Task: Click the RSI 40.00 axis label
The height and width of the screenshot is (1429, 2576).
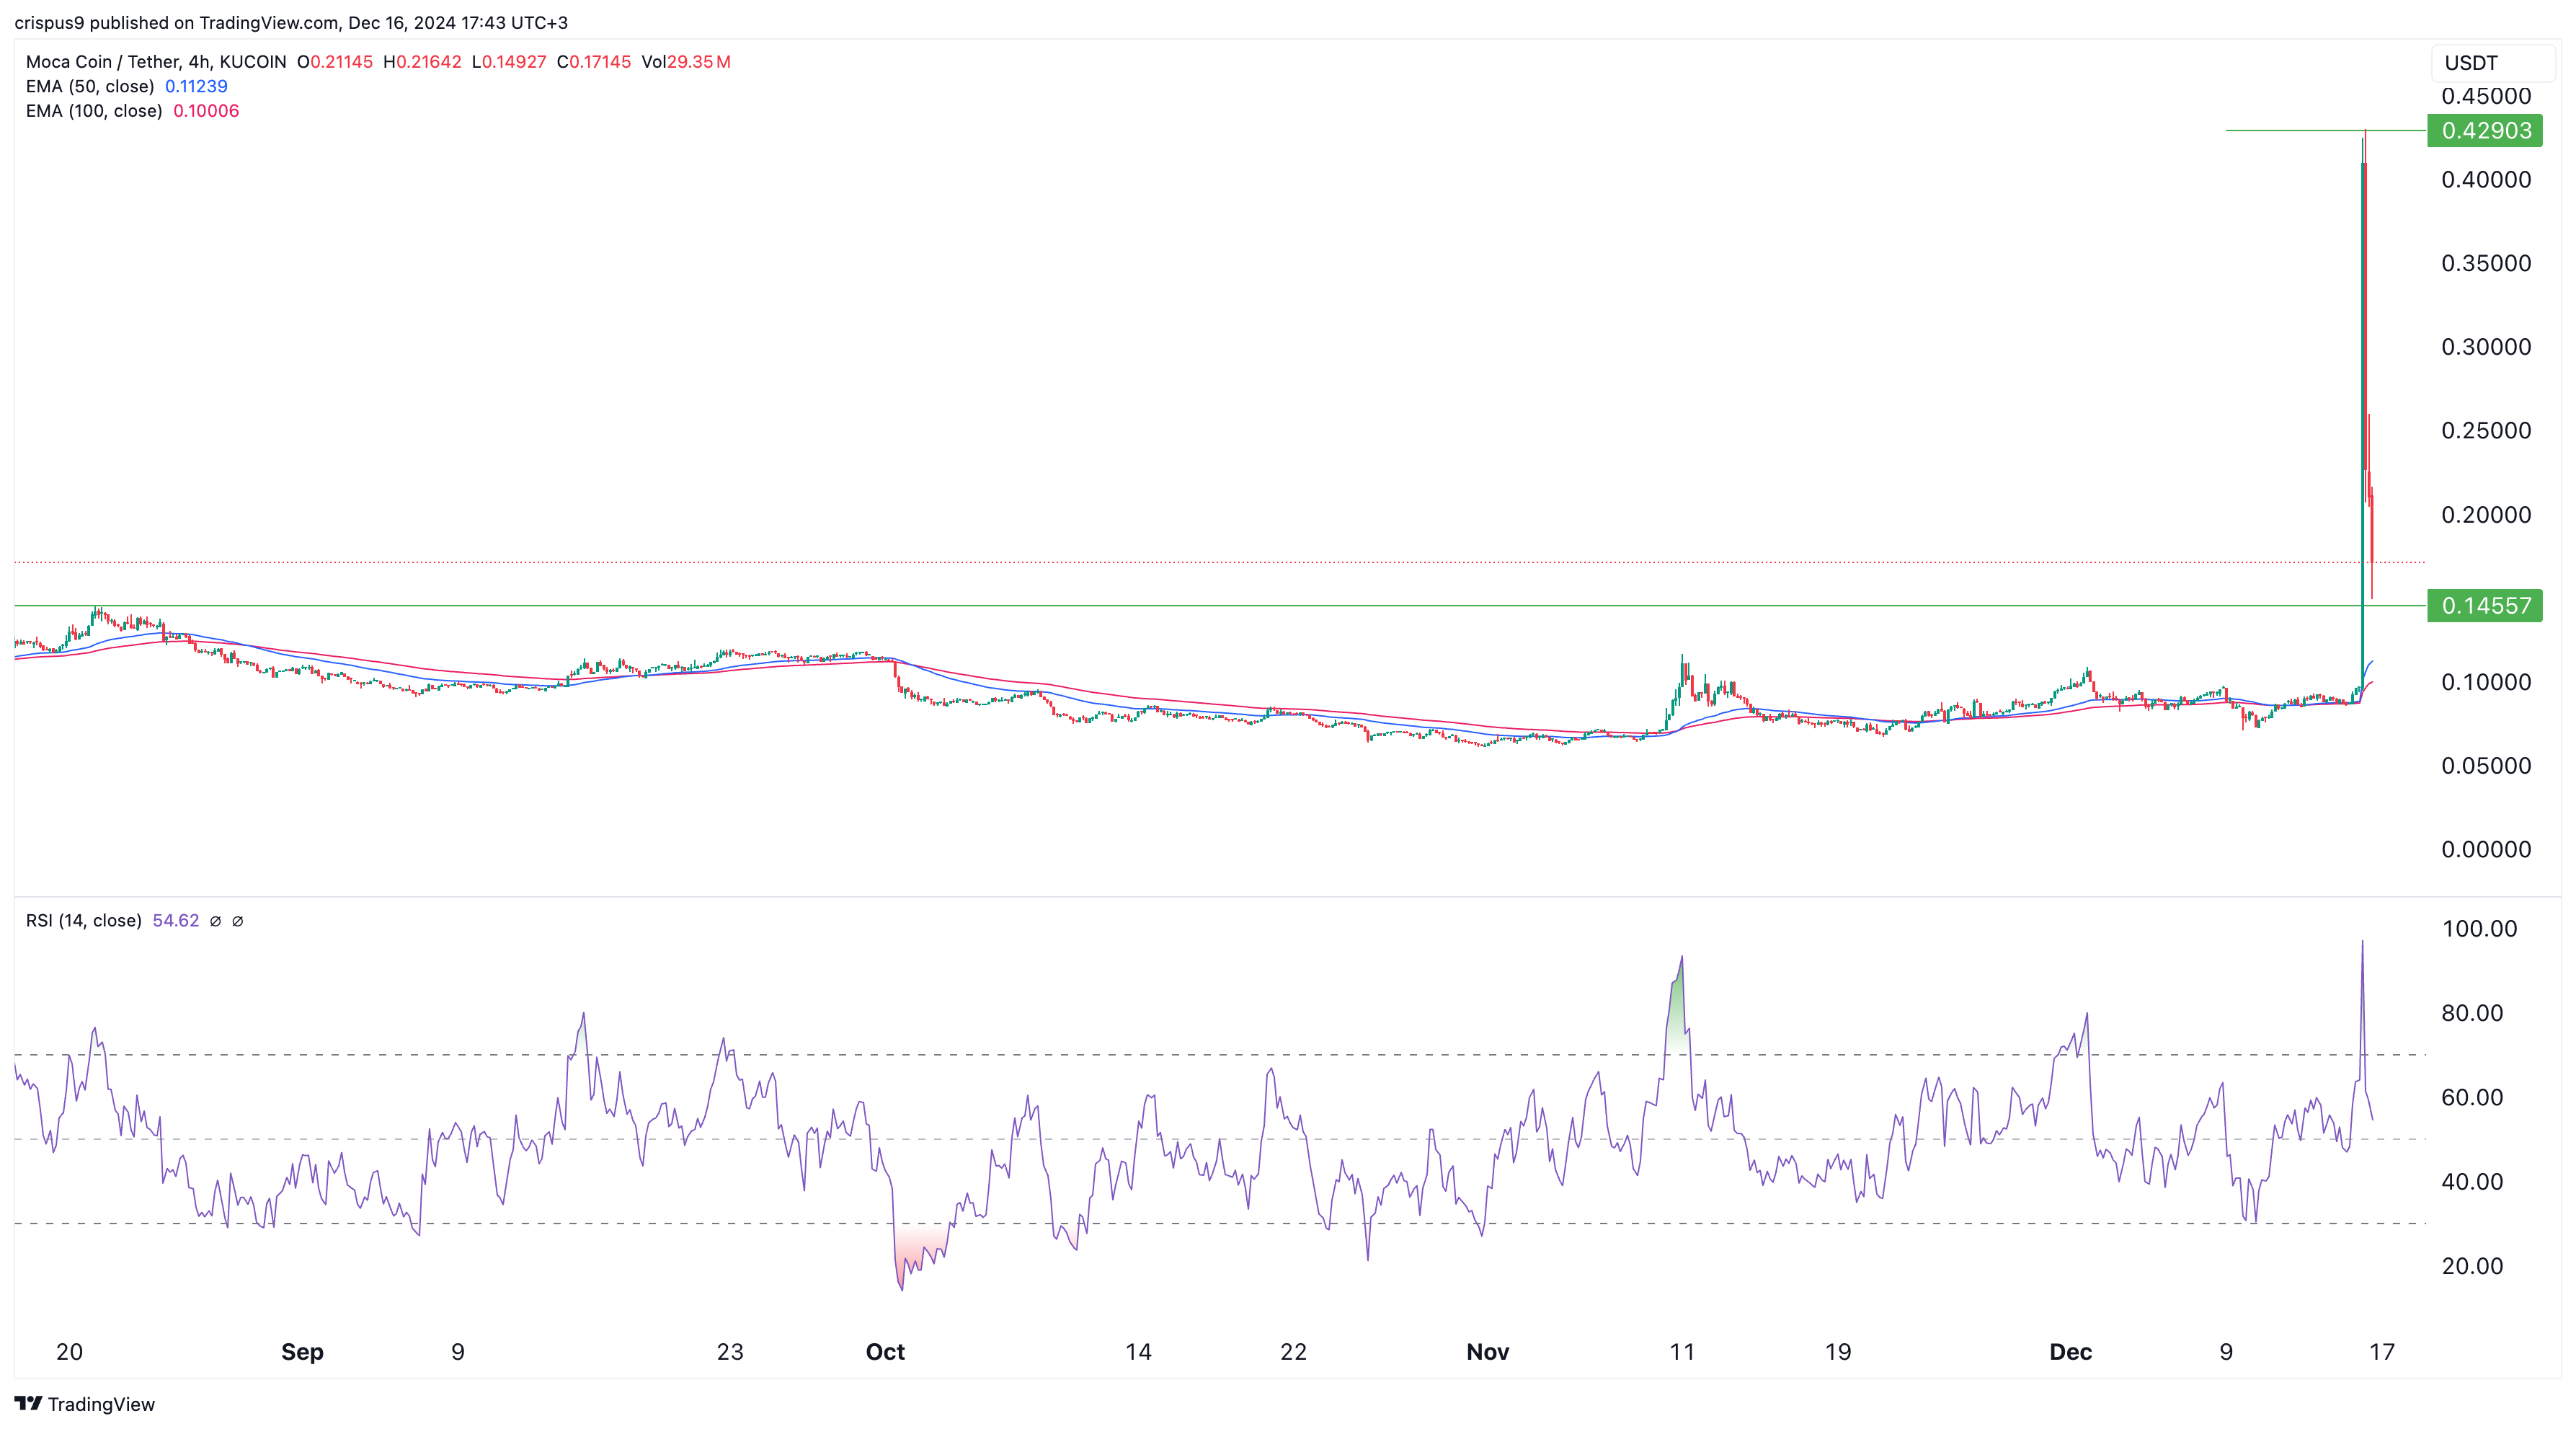Action: click(x=2472, y=1182)
